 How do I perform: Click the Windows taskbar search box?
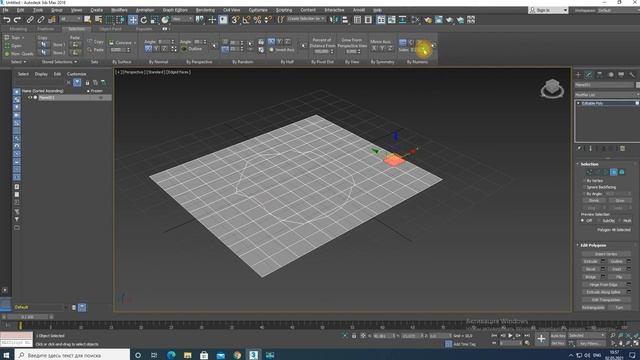73,355
